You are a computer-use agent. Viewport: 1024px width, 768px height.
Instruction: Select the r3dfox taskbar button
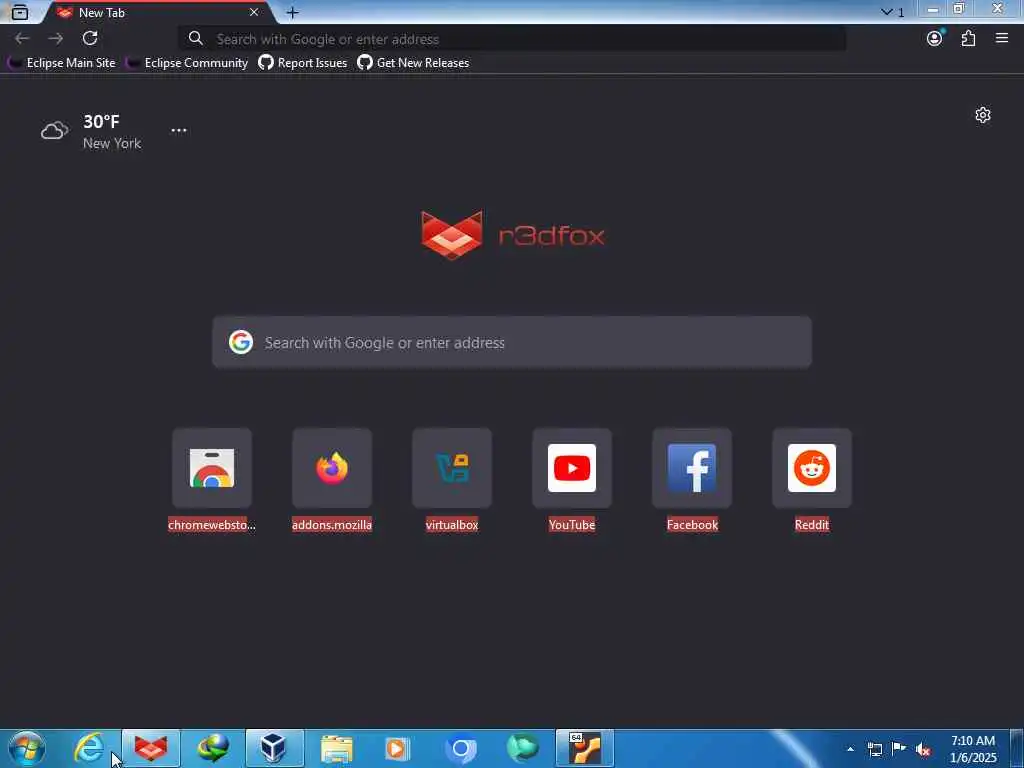(151, 748)
